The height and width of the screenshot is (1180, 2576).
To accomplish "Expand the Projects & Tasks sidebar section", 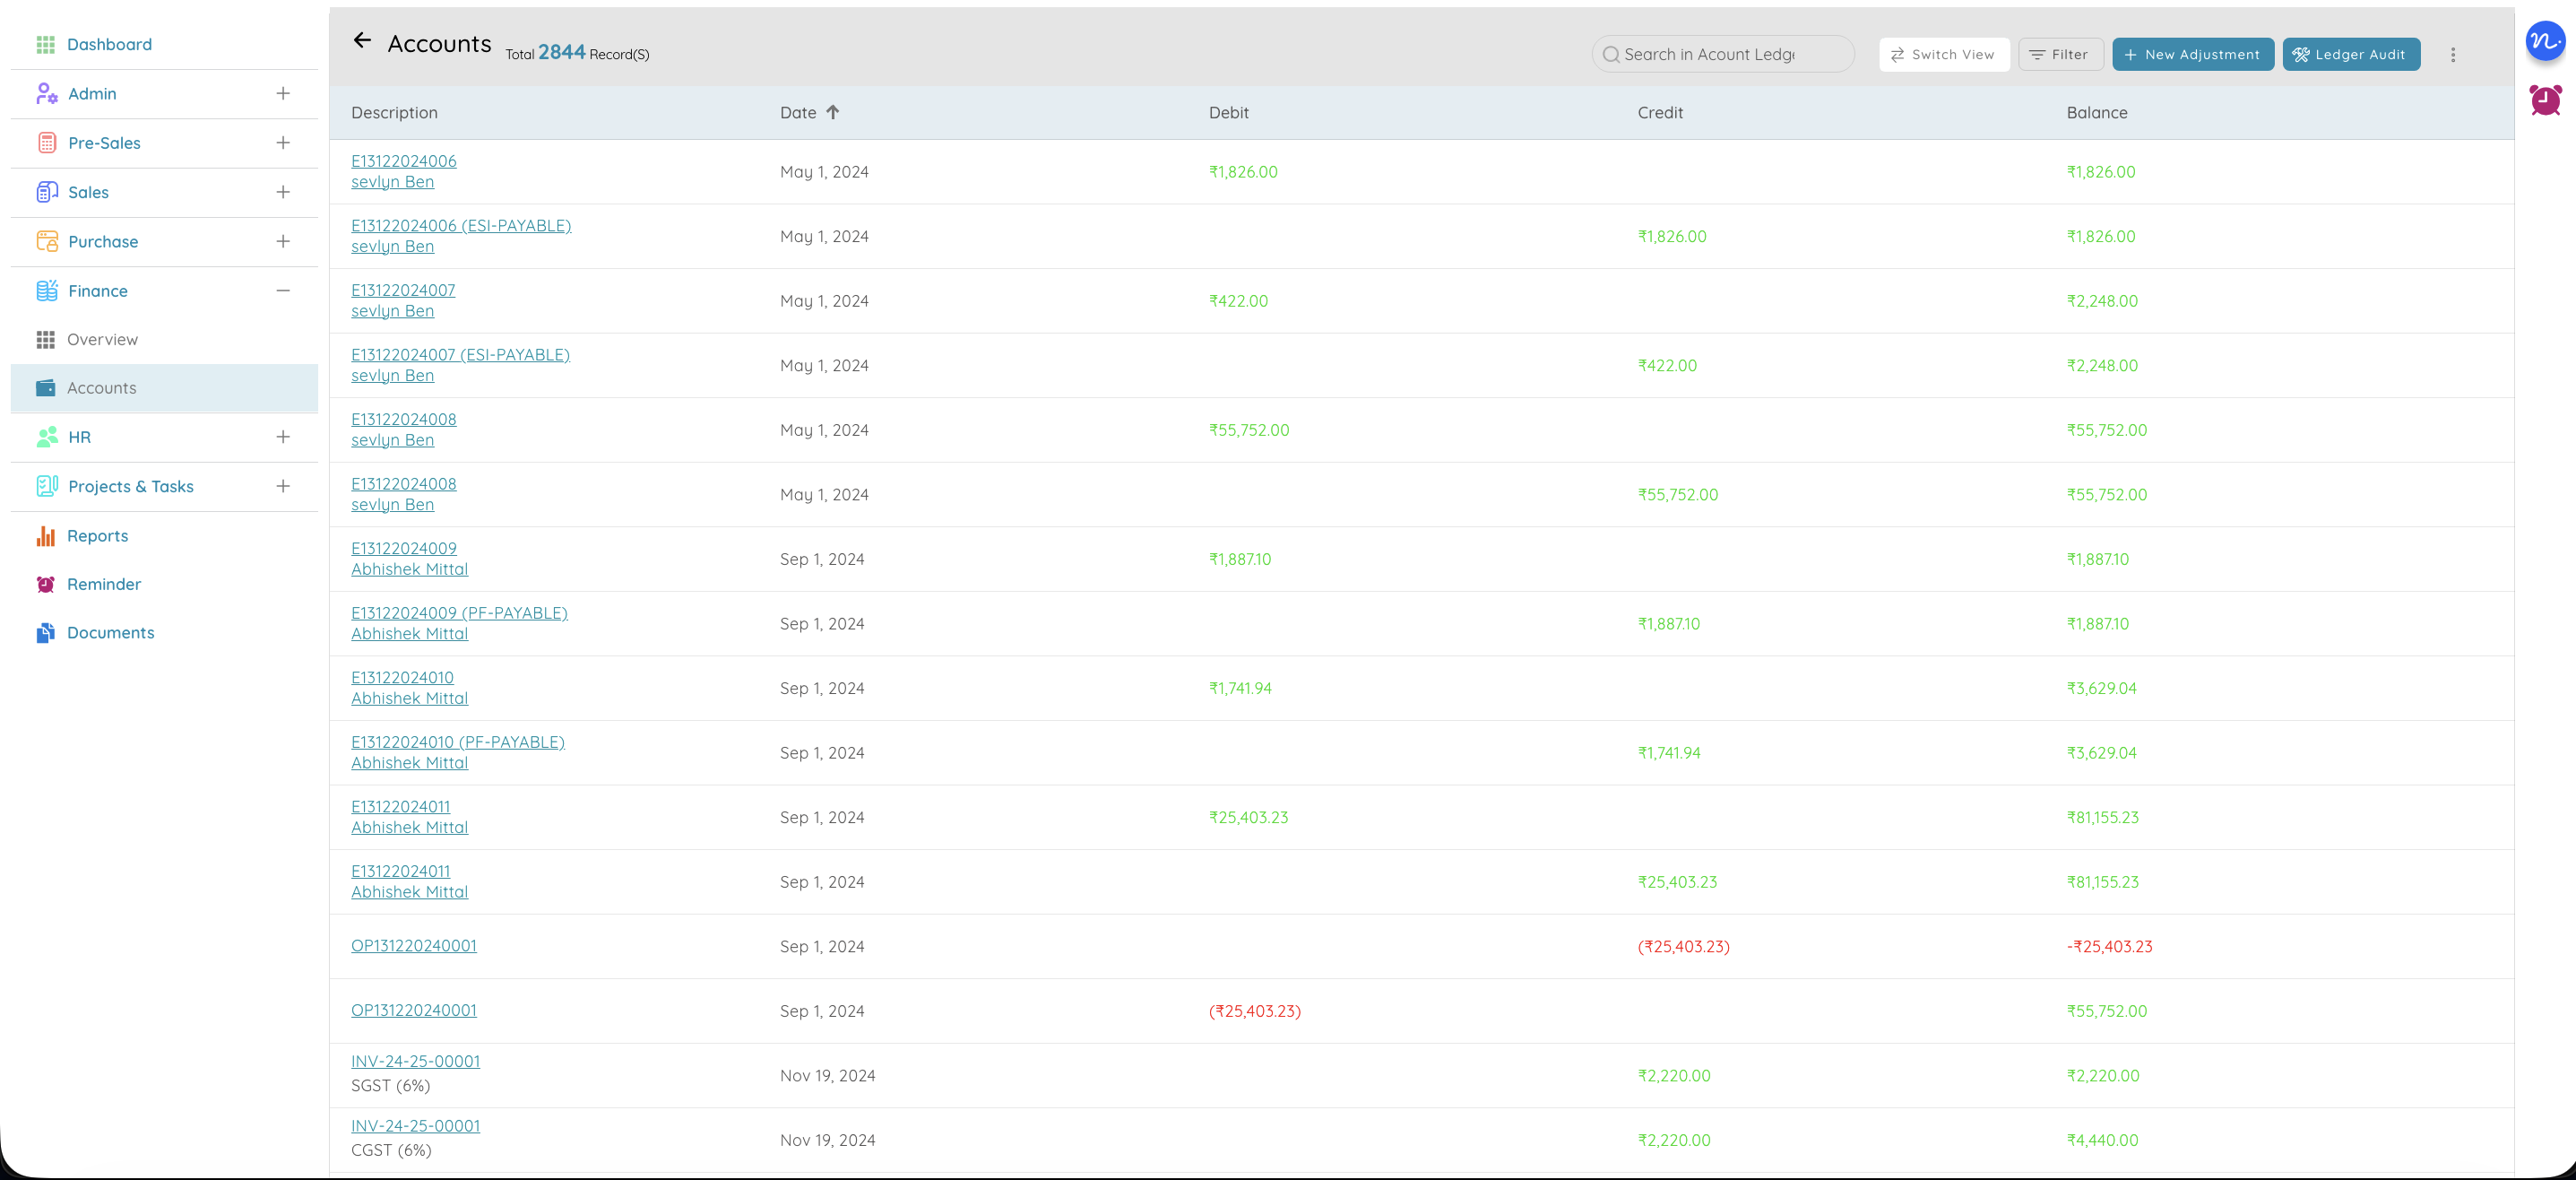I will [284, 486].
